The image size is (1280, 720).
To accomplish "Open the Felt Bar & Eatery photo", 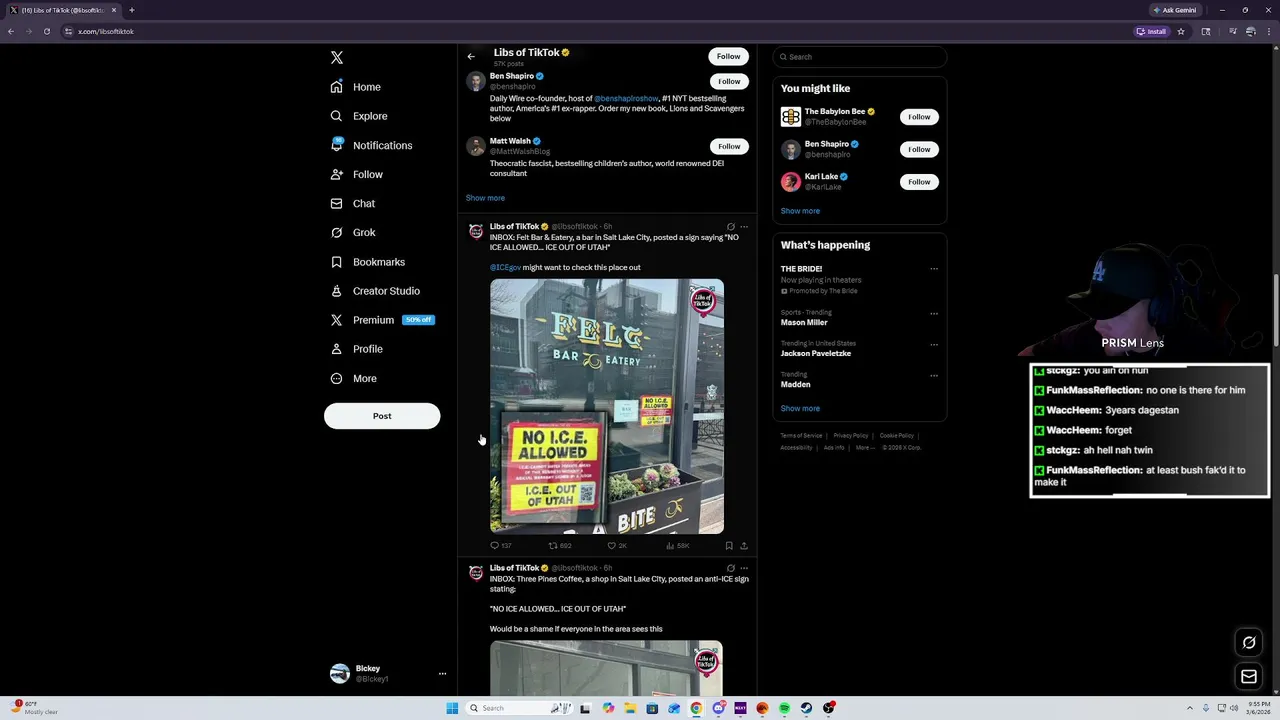I will coord(607,406).
